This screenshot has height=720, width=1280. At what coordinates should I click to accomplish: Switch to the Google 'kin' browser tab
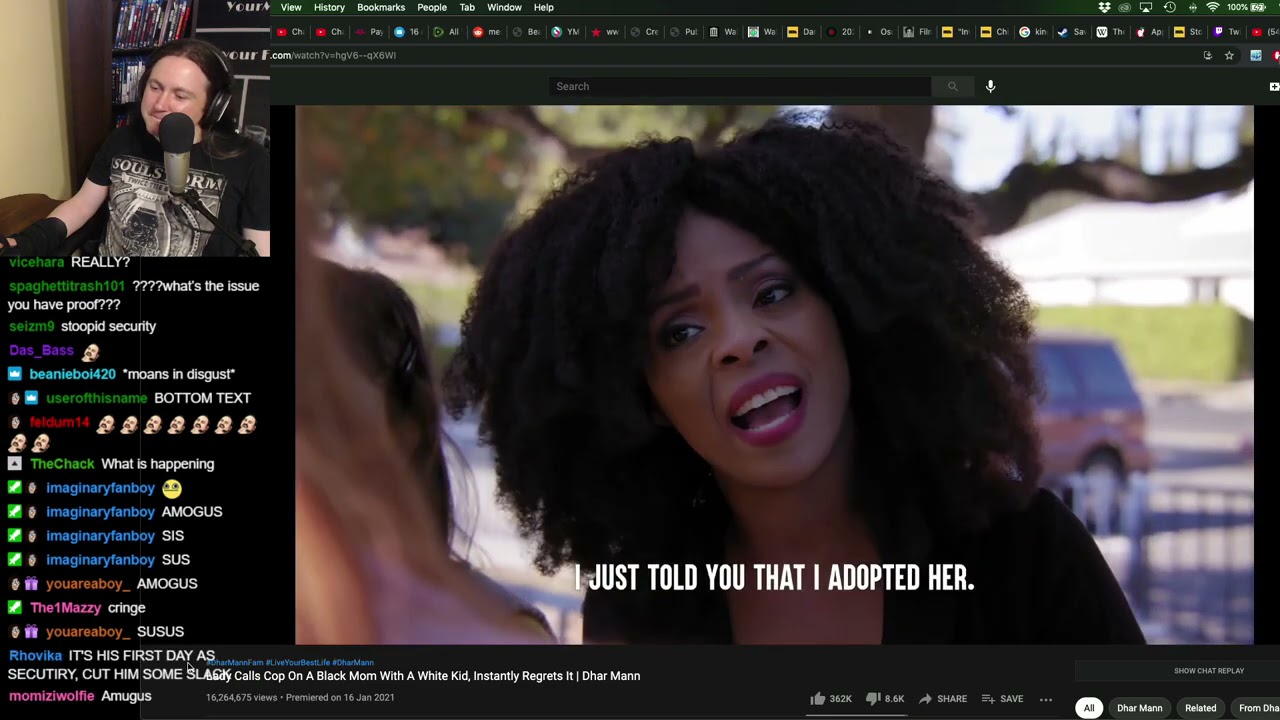tap(1034, 32)
